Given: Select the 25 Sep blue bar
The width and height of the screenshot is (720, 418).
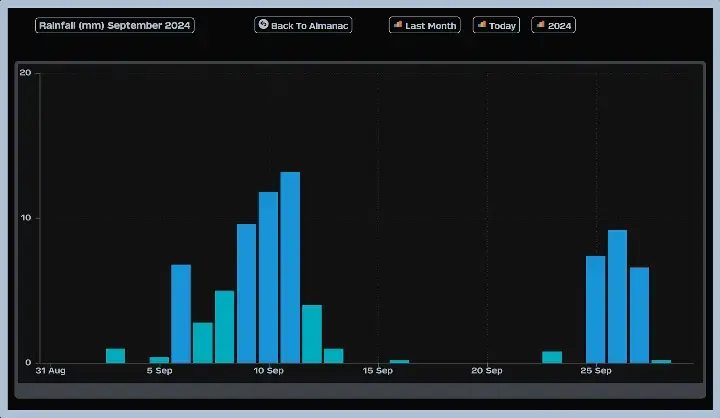Looking at the screenshot, I should [595, 309].
